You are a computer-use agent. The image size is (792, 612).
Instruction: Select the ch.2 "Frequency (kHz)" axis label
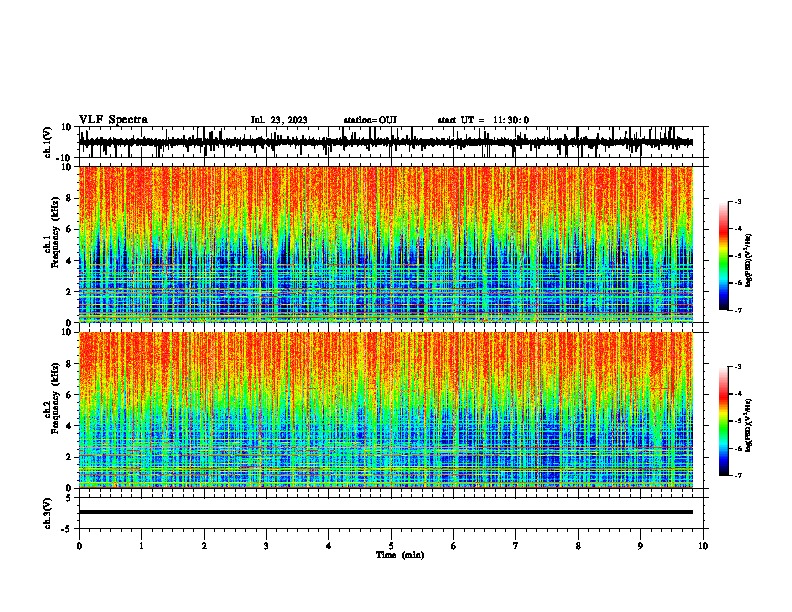click(x=55, y=398)
